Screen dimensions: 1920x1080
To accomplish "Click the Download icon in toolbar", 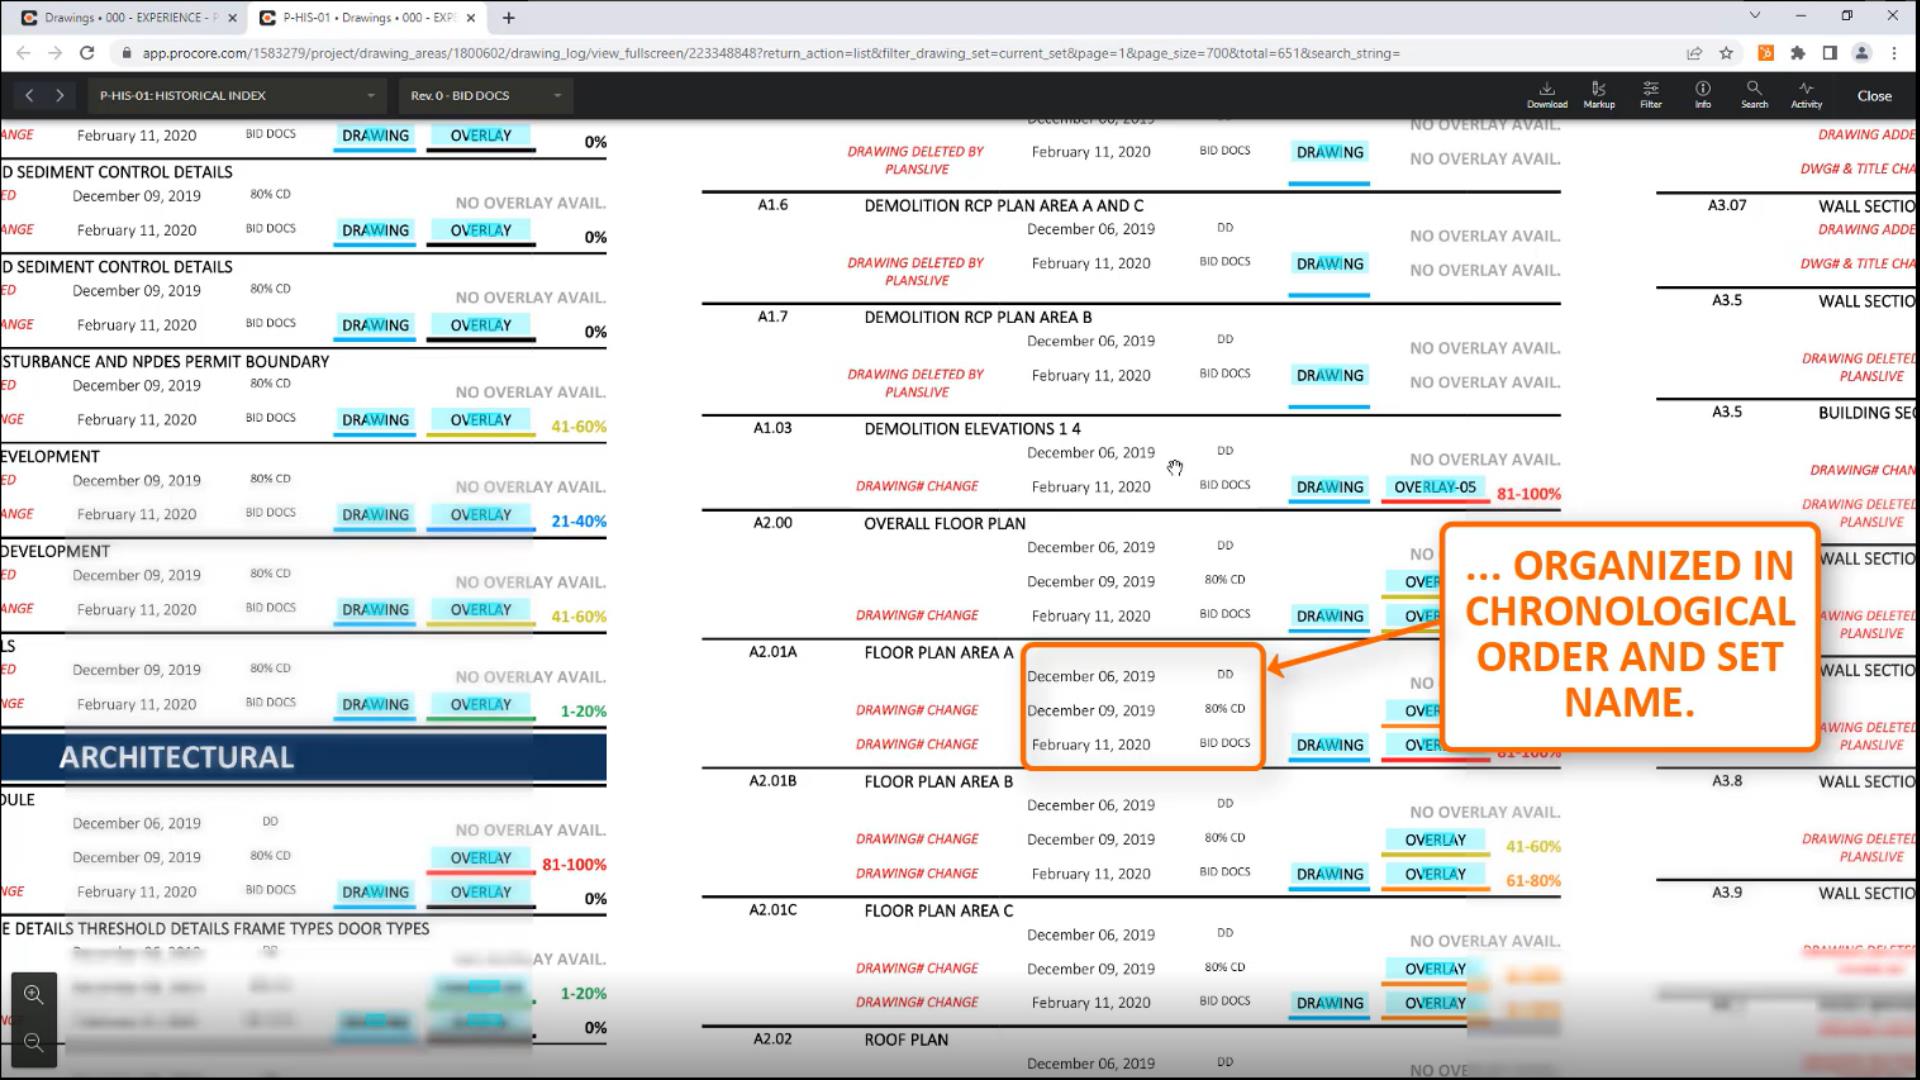I will pos(1546,94).
